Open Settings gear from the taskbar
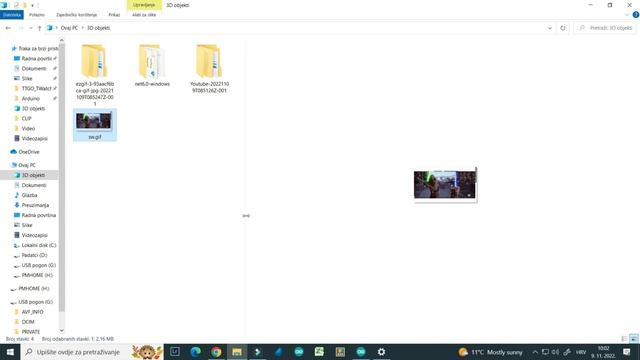 point(381,352)
